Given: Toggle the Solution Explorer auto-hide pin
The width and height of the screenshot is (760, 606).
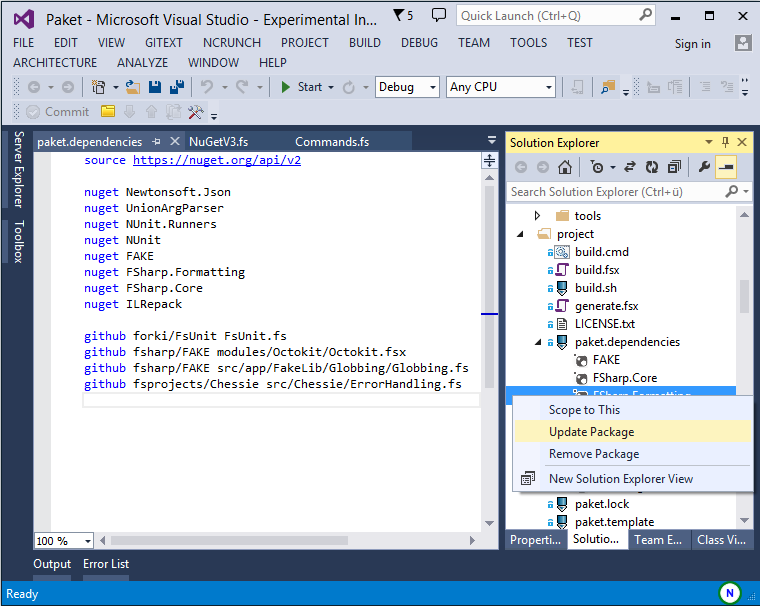Looking at the screenshot, I should (725, 142).
